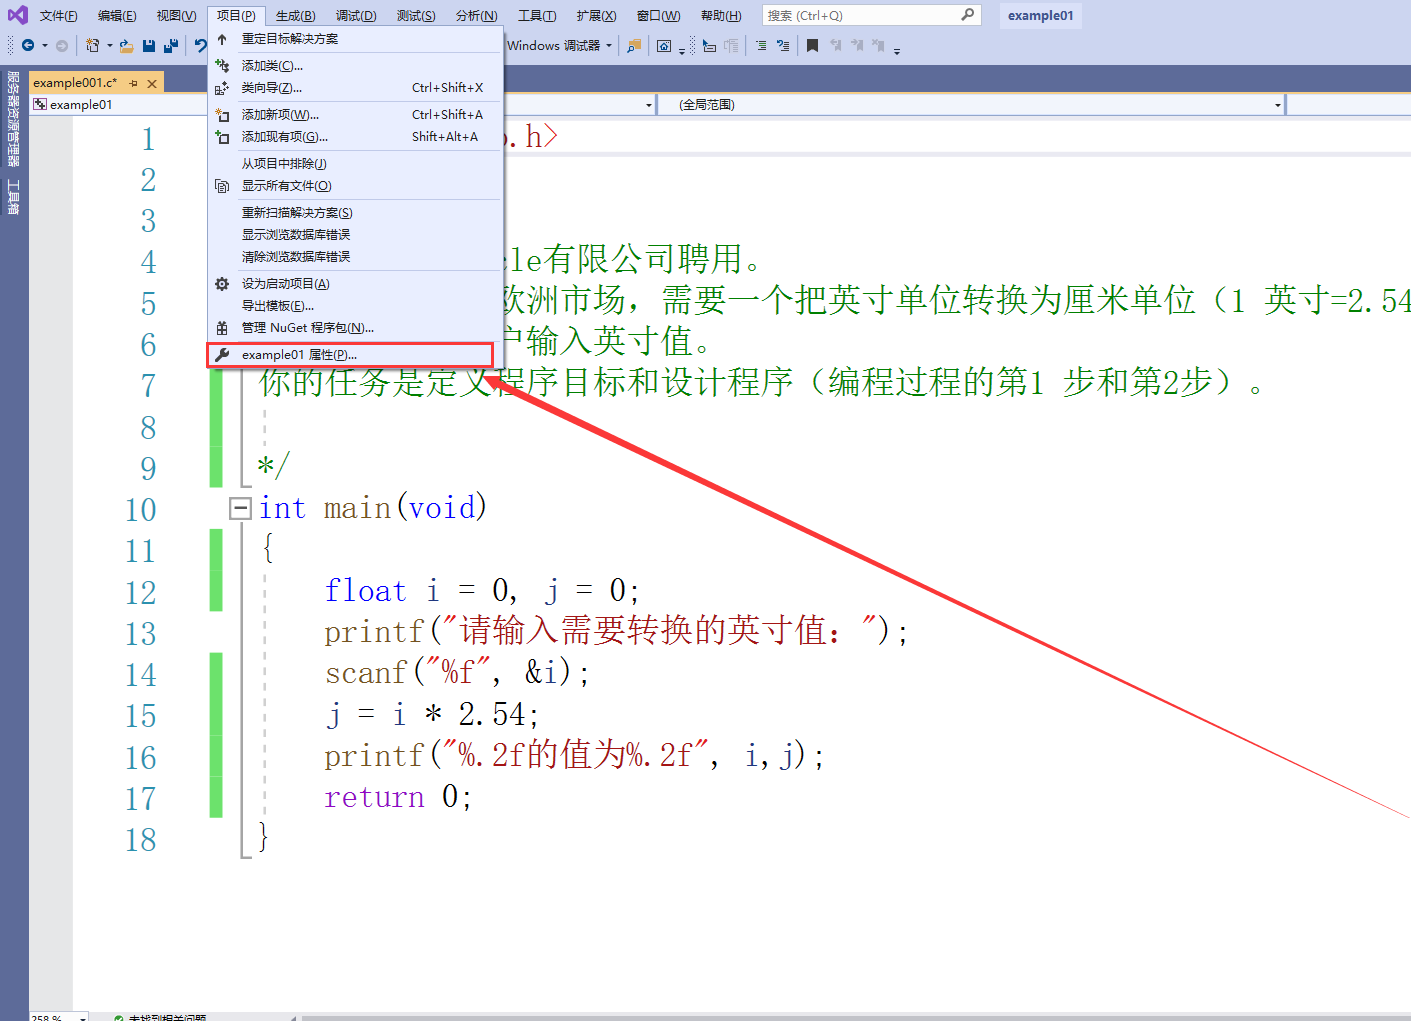Click the comment-out selected lines icon
Screen dimensions: 1411x1021
pyautogui.click(x=761, y=46)
